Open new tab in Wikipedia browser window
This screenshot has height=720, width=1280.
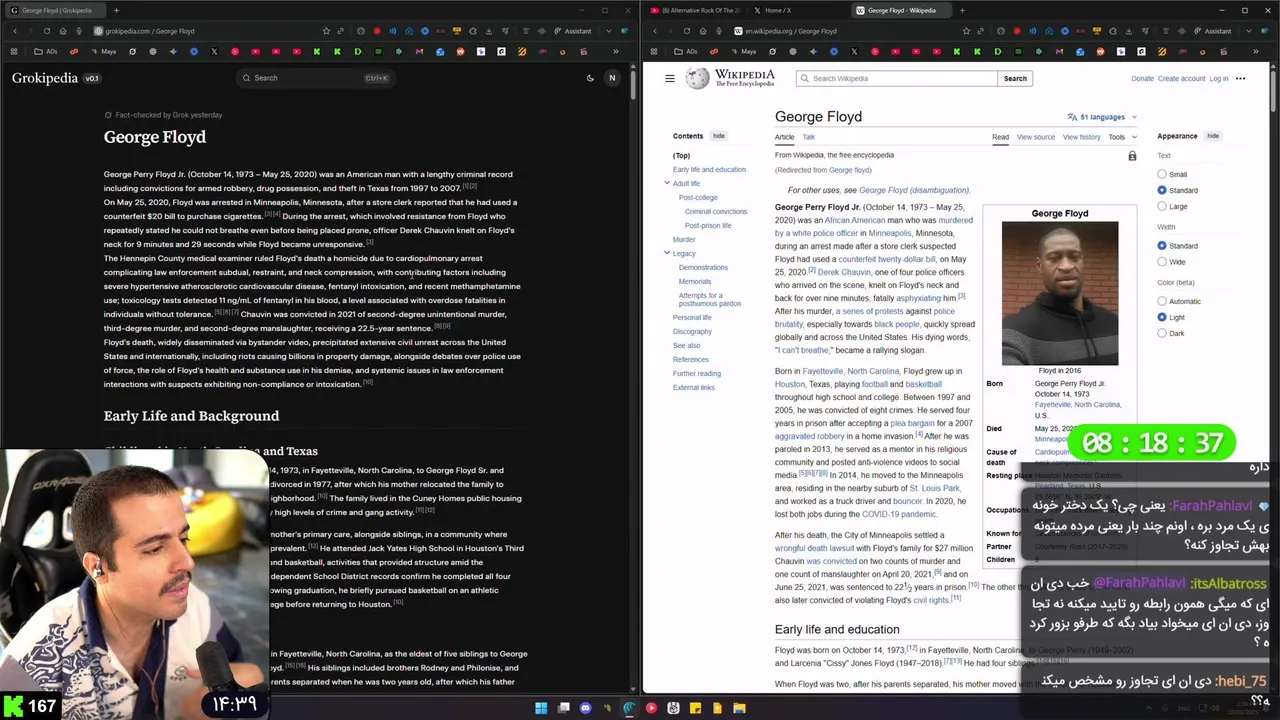(961, 10)
